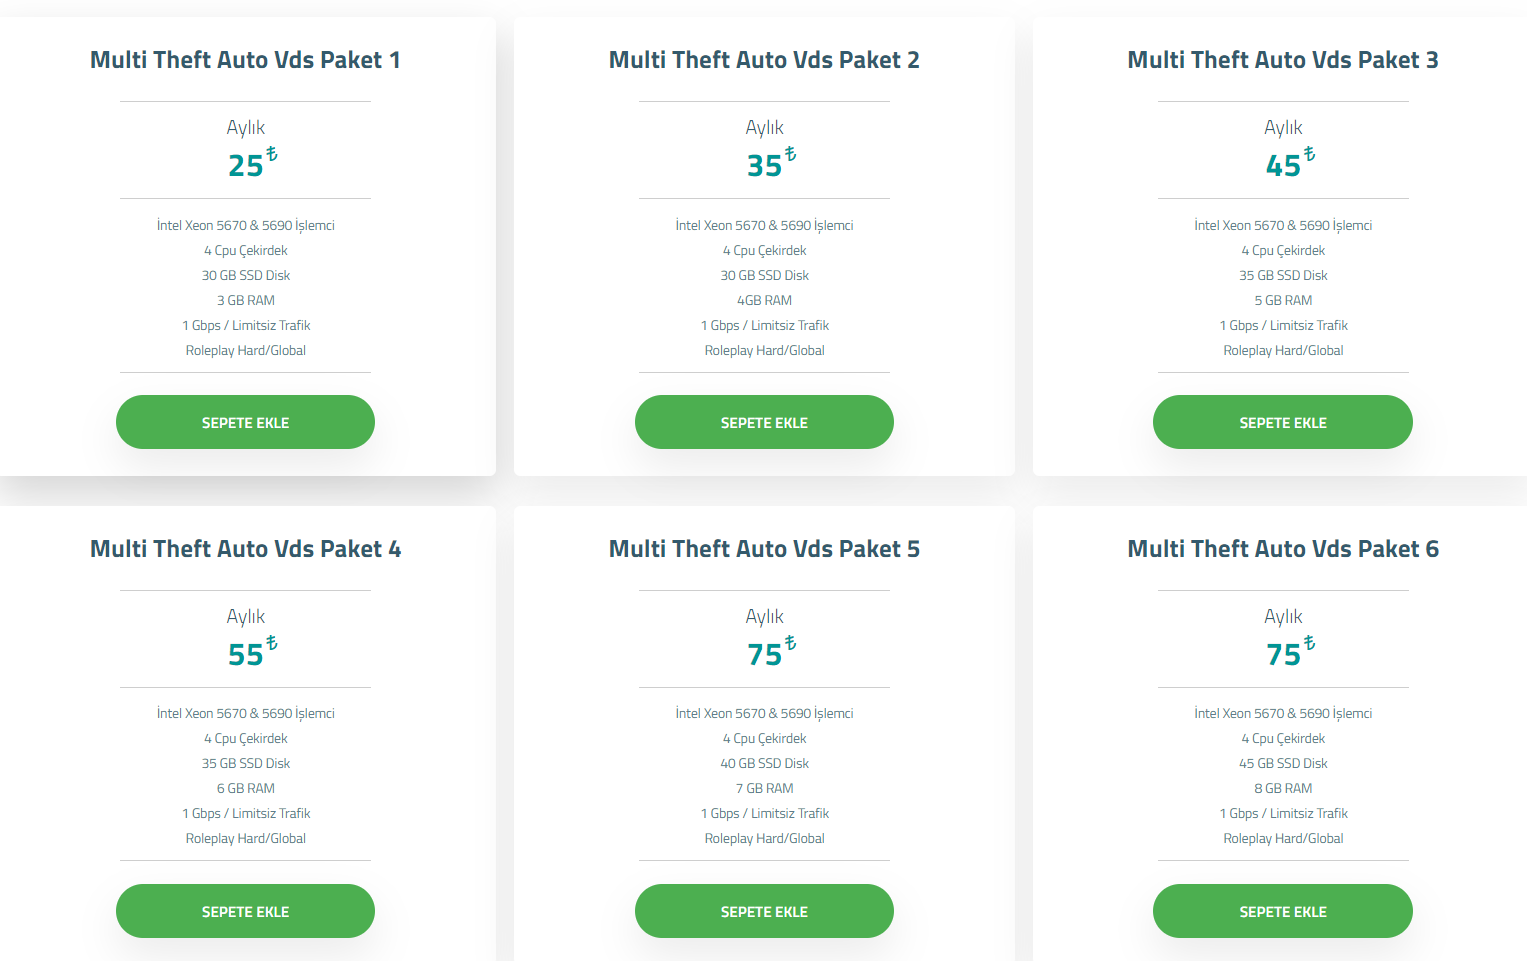Image resolution: width=1527 pixels, height=961 pixels.
Task: Click the 40 GB SSD Disk line in Paket 5
Action: (x=764, y=763)
